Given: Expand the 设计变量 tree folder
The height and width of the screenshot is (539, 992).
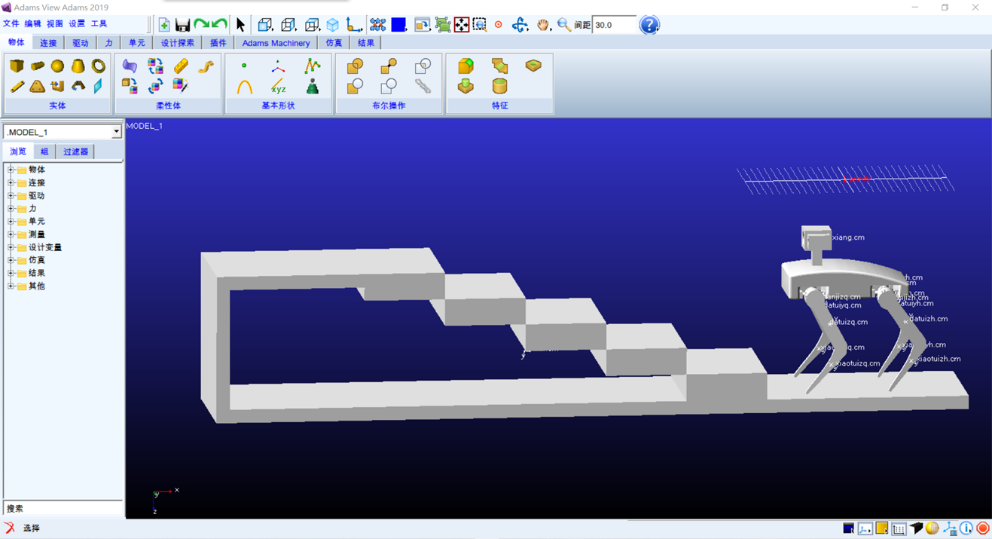Looking at the screenshot, I should pyautogui.click(x=11, y=247).
